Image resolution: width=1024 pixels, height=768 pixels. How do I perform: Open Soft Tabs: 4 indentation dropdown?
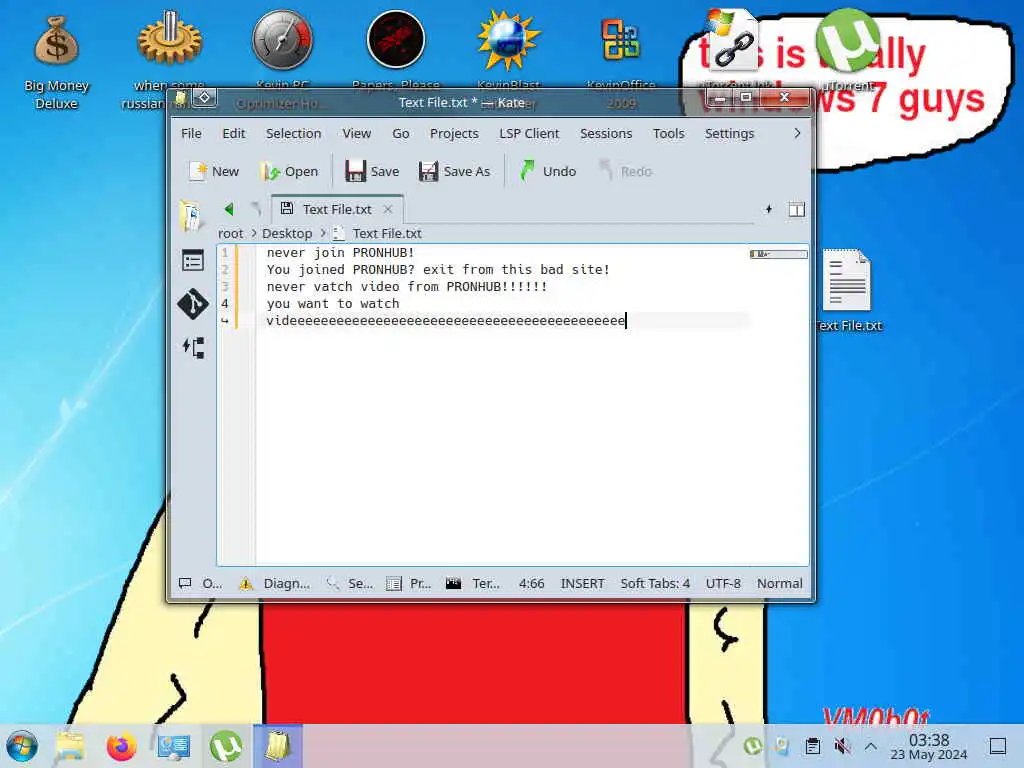[655, 583]
